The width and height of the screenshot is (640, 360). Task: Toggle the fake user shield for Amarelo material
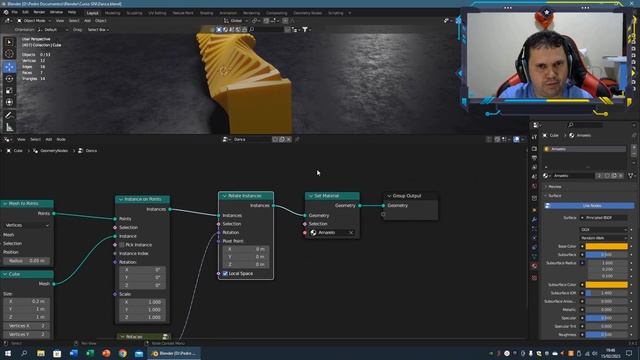607,176
